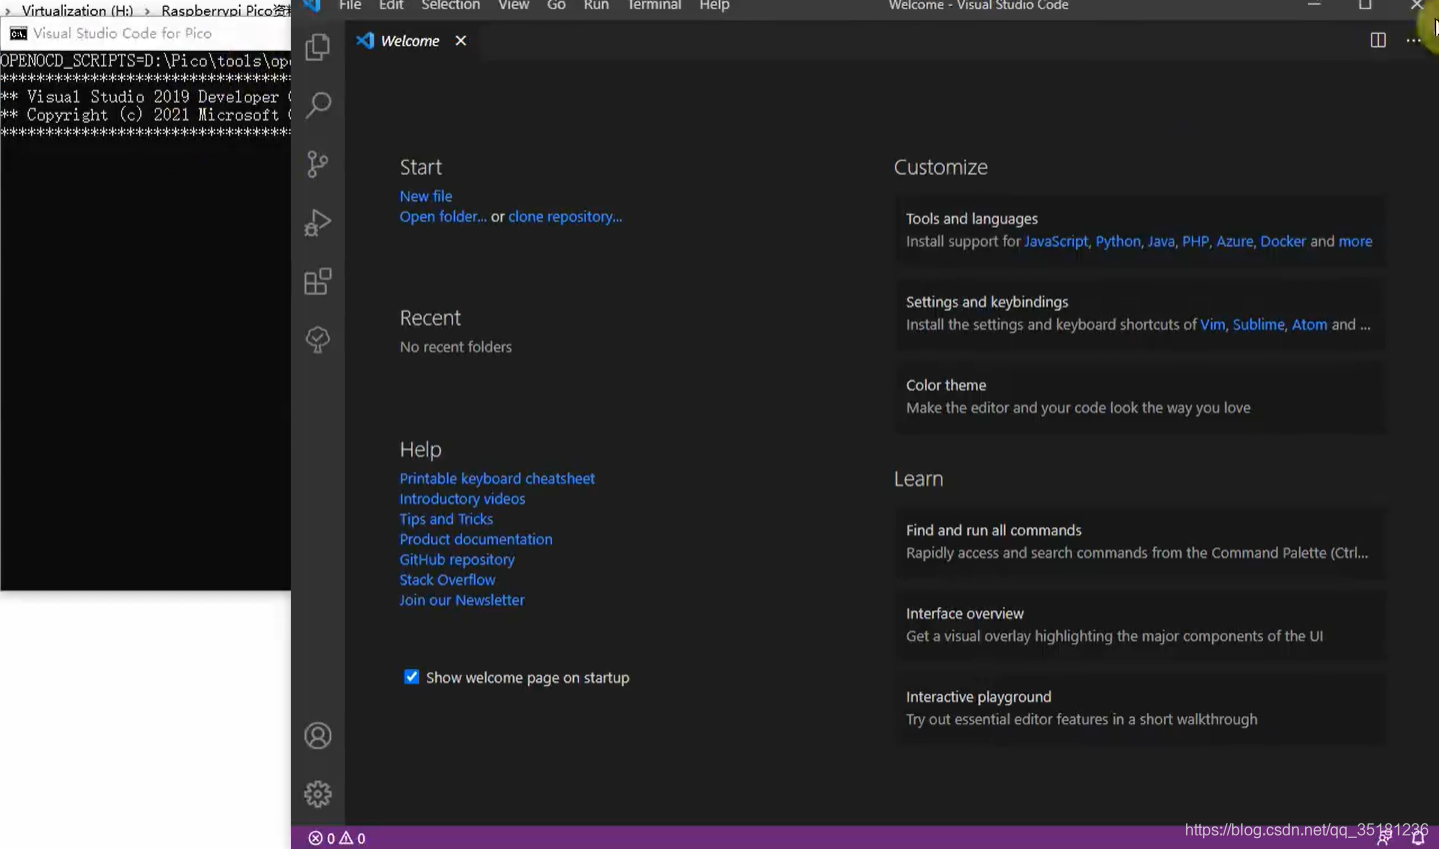Install Docker tools support

pyautogui.click(x=1283, y=241)
